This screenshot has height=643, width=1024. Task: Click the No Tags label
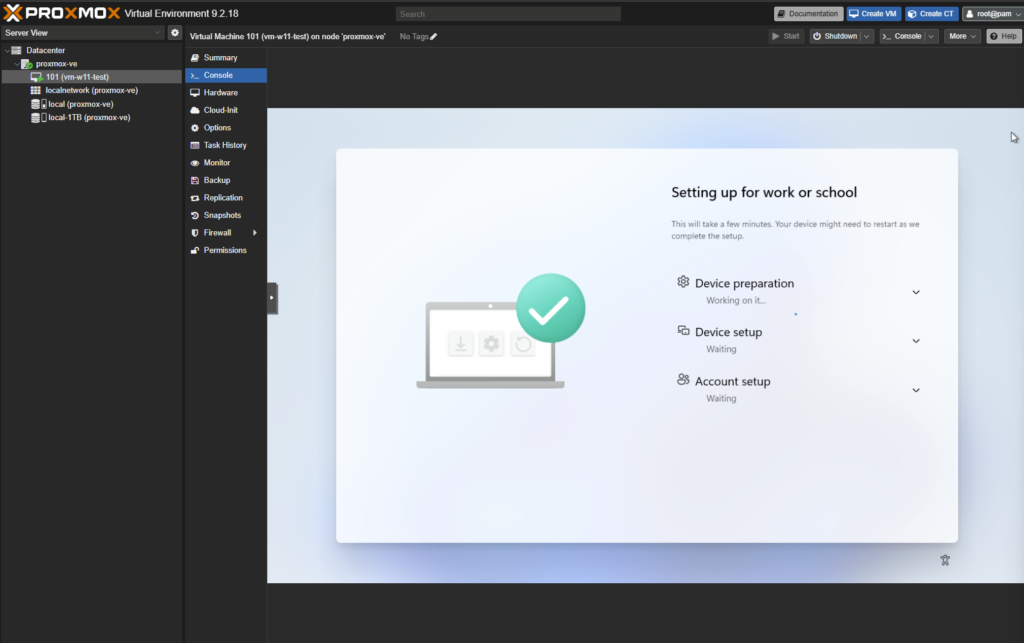pyautogui.click(x=414, y=37)
